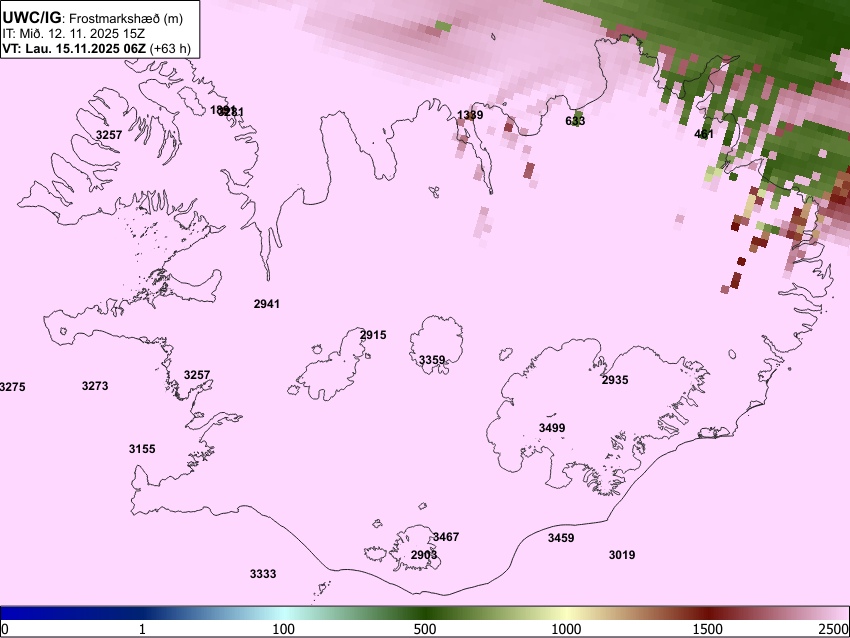Pick the 2935 value on the map
The image size is (850, 638).
[615, 380]
